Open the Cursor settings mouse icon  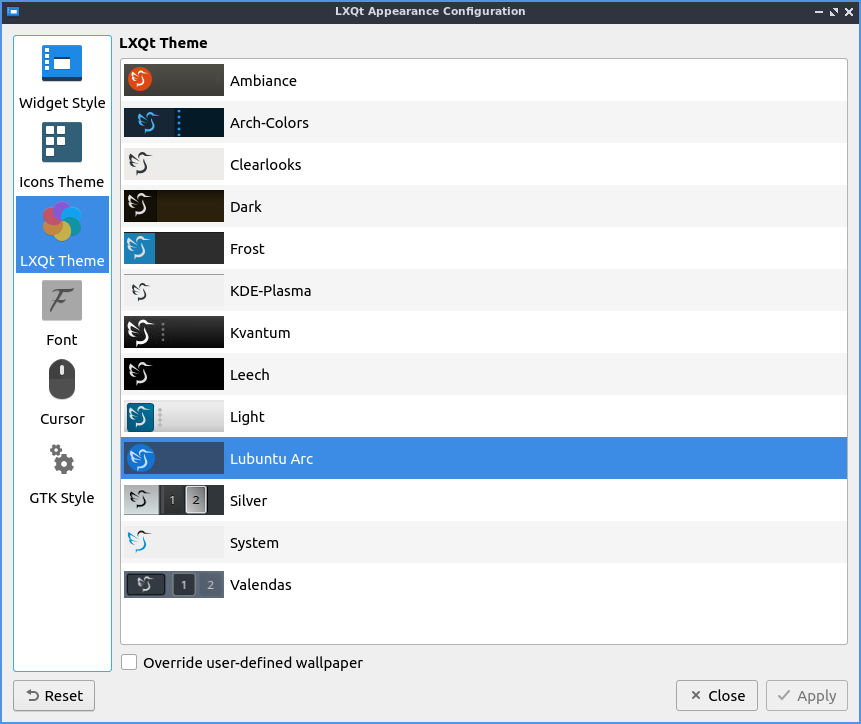(62, 379)
